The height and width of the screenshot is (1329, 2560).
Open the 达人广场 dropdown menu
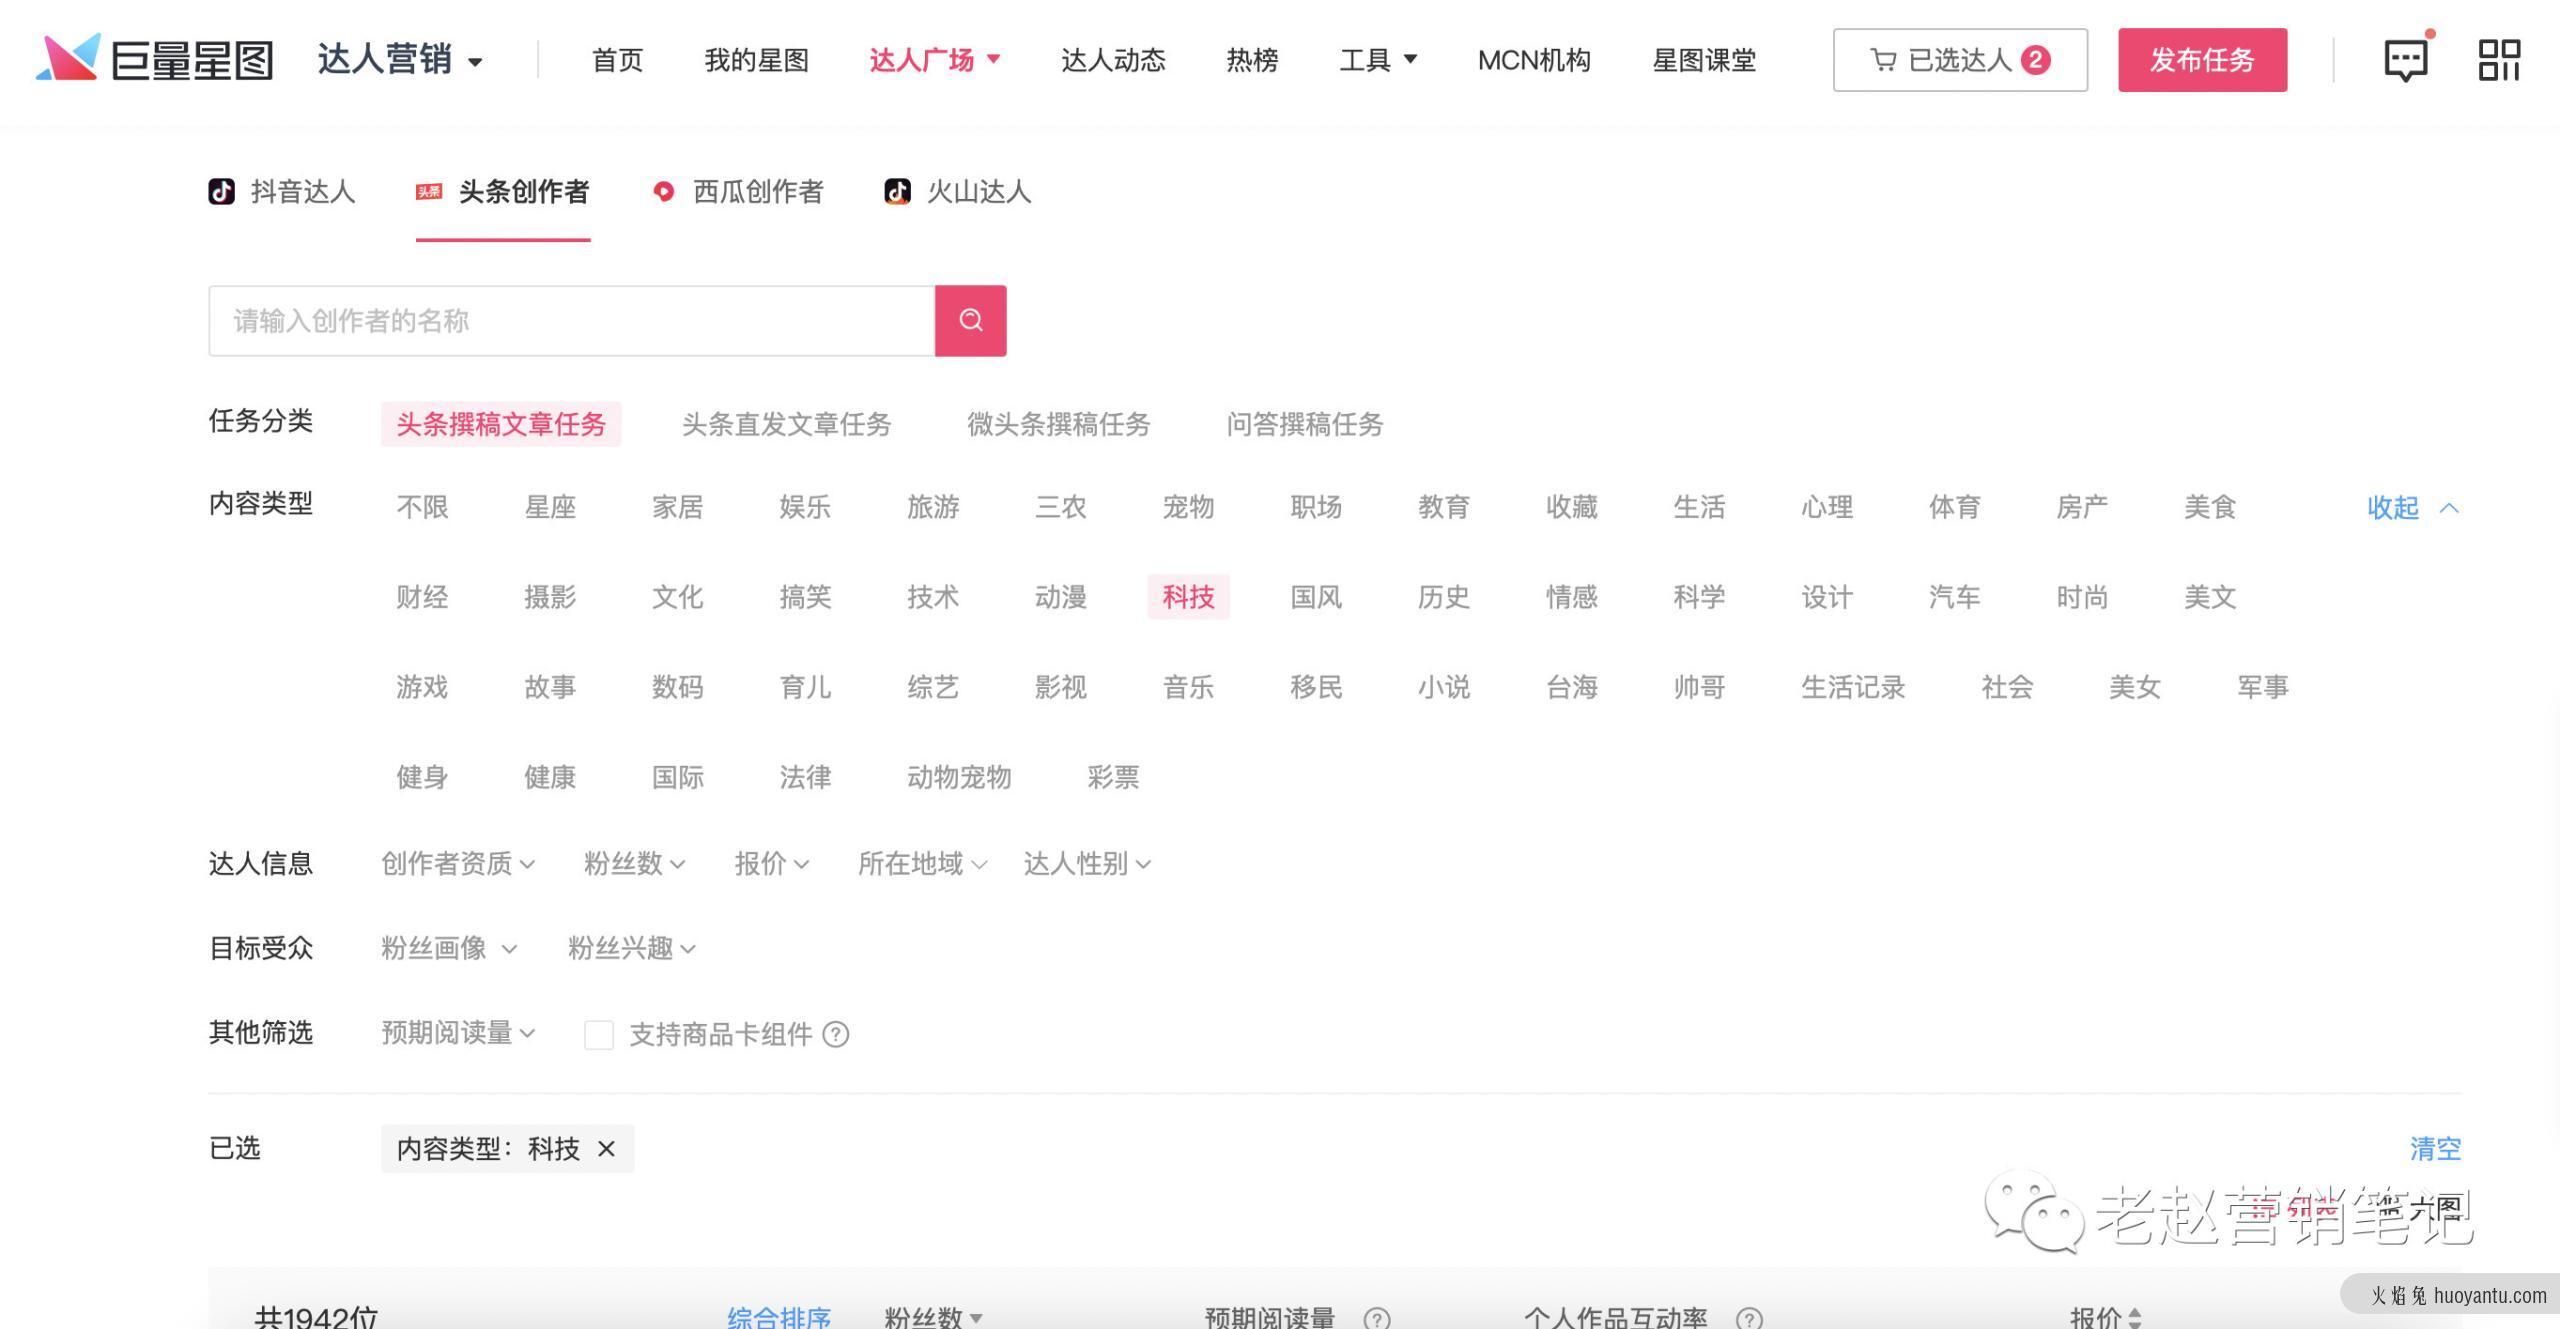[935, 60]
